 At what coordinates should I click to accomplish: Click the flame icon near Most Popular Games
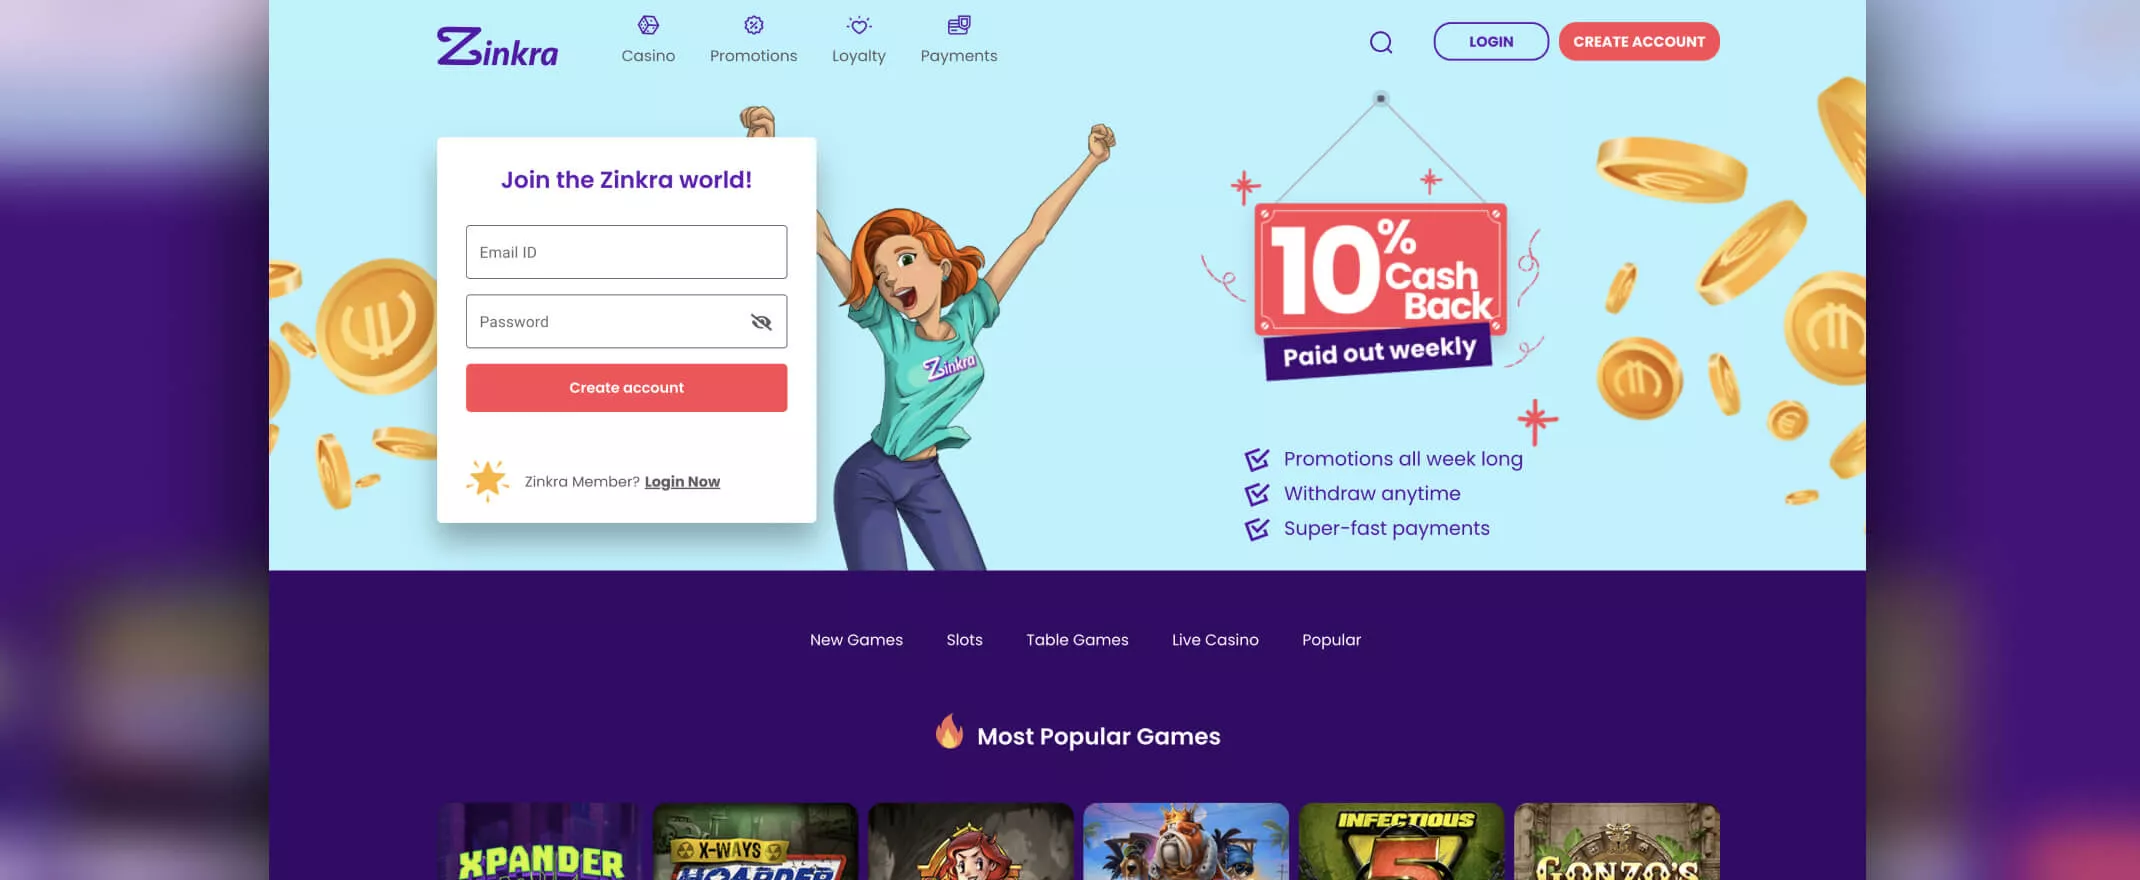949,732
